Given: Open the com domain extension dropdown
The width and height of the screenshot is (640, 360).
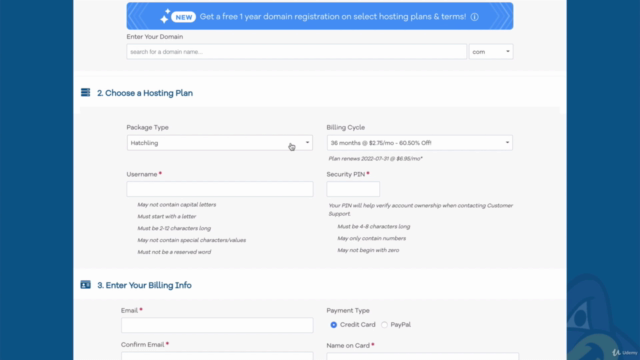Looking at the screenshot, I should coord(491,52).
